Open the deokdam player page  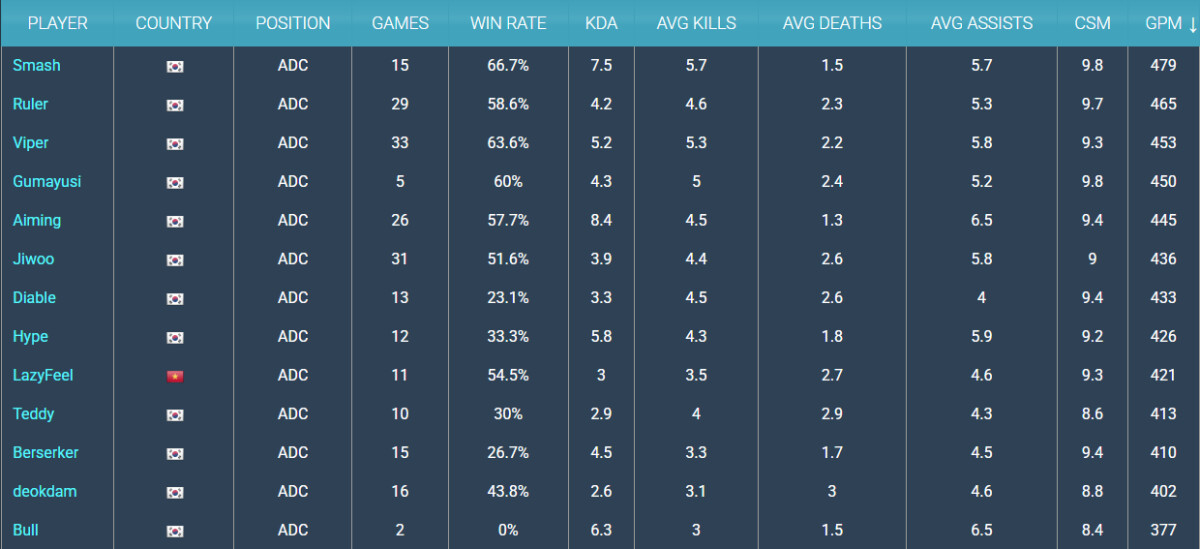pyautogui.click(x=44, y=492)
